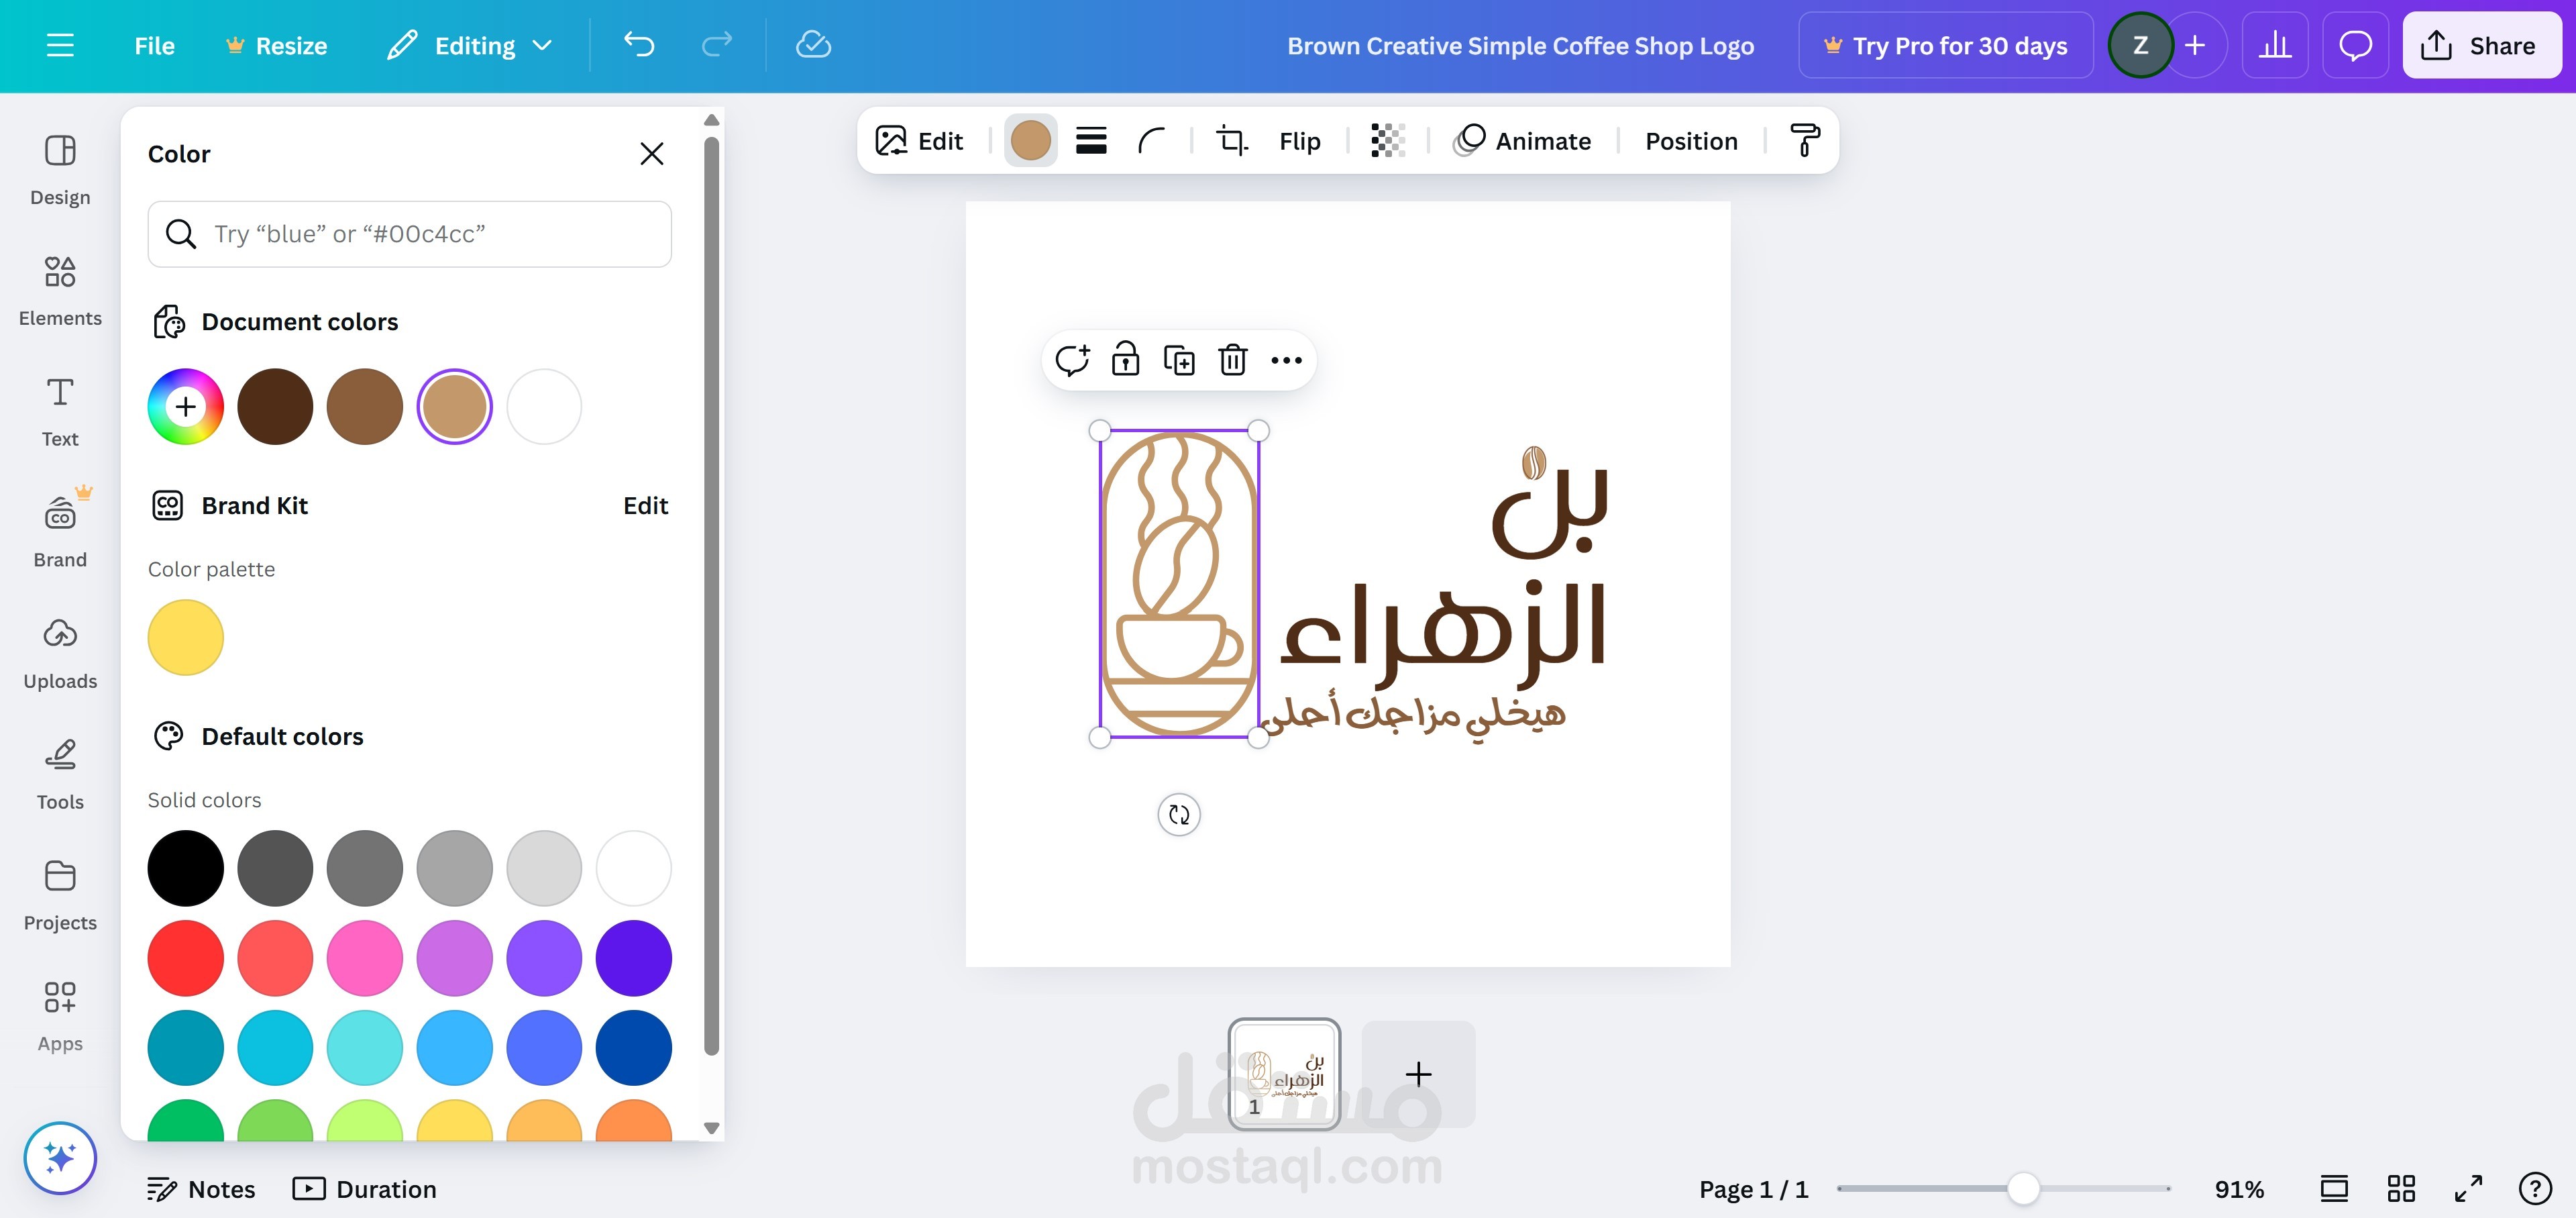The image size is (2576, 1218).
Task: Click Edit next to Brand Kit
Action: pos(645,506)
